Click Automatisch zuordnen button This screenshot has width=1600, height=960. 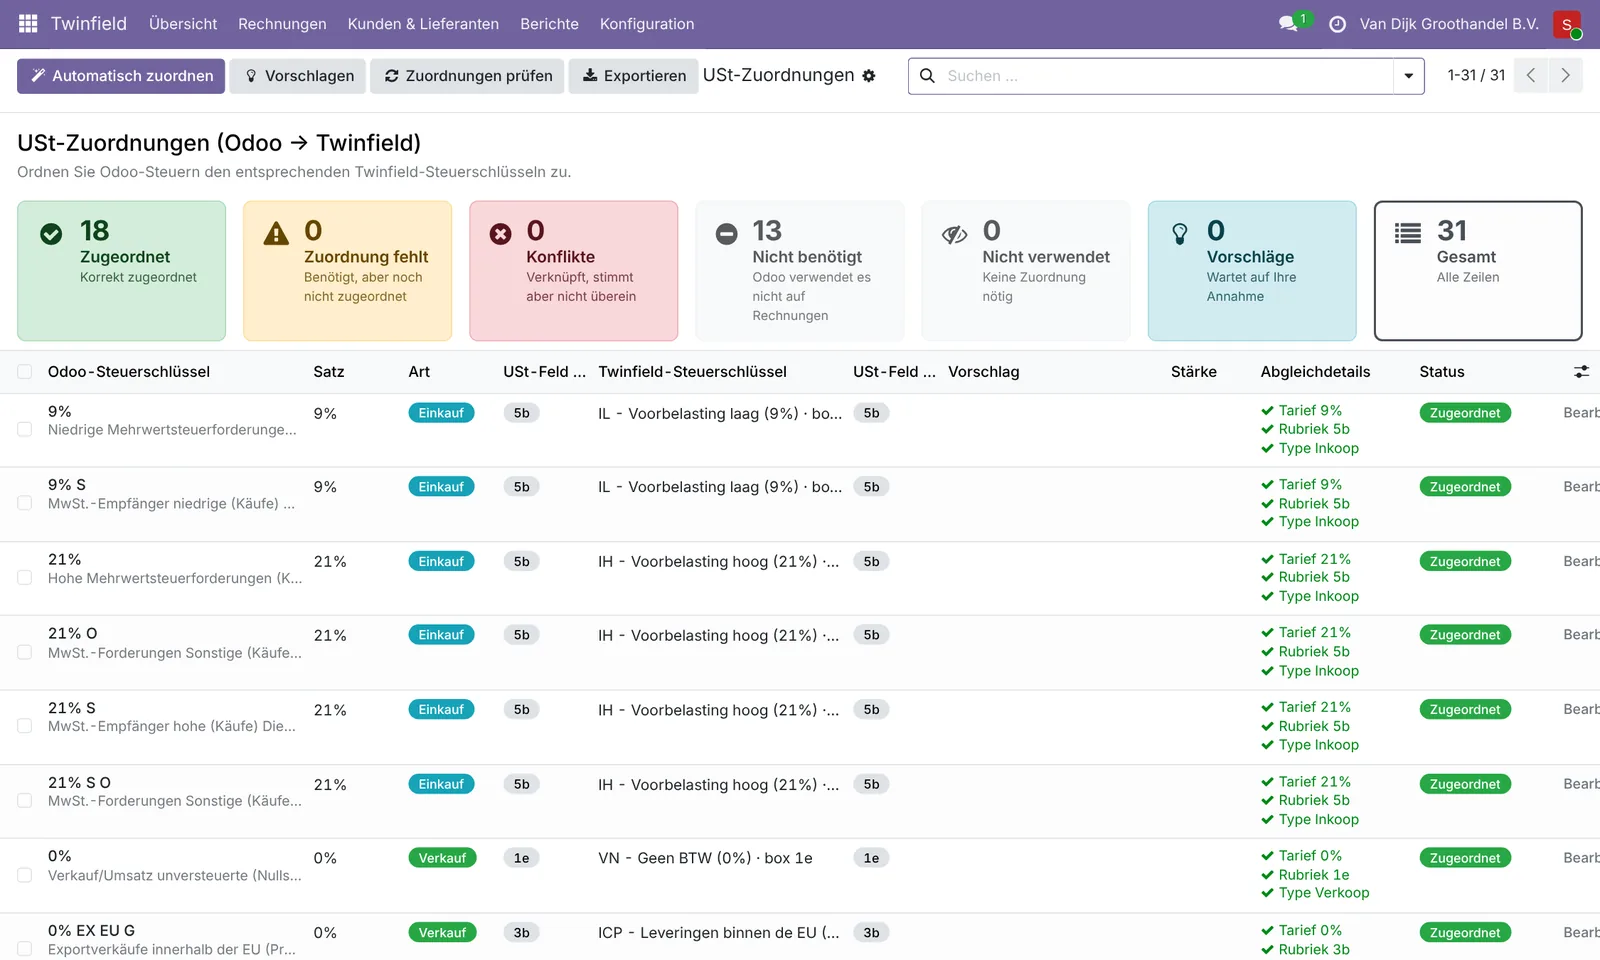coord(121,76)
